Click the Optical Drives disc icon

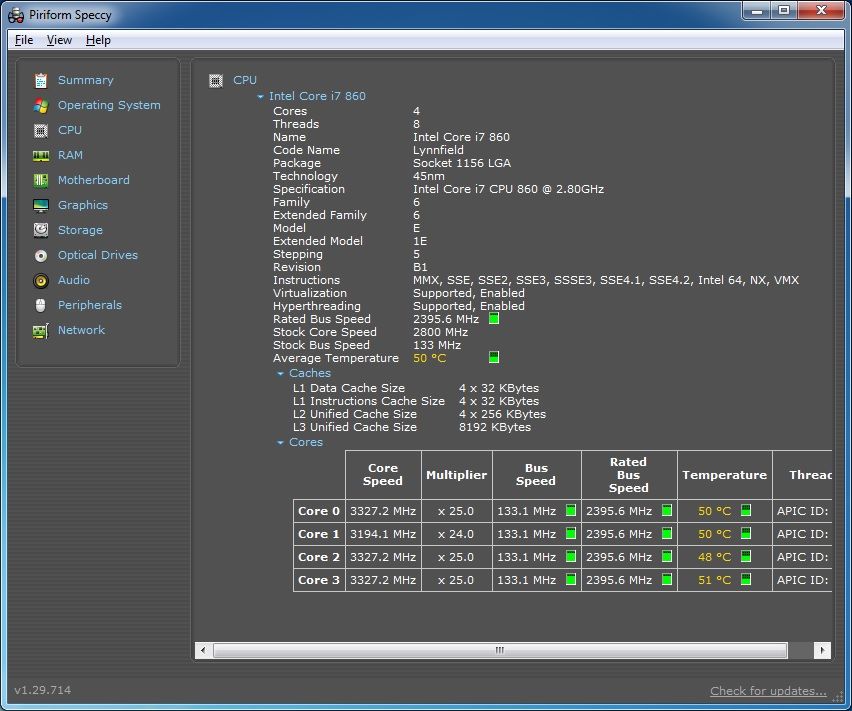(41, 255)
